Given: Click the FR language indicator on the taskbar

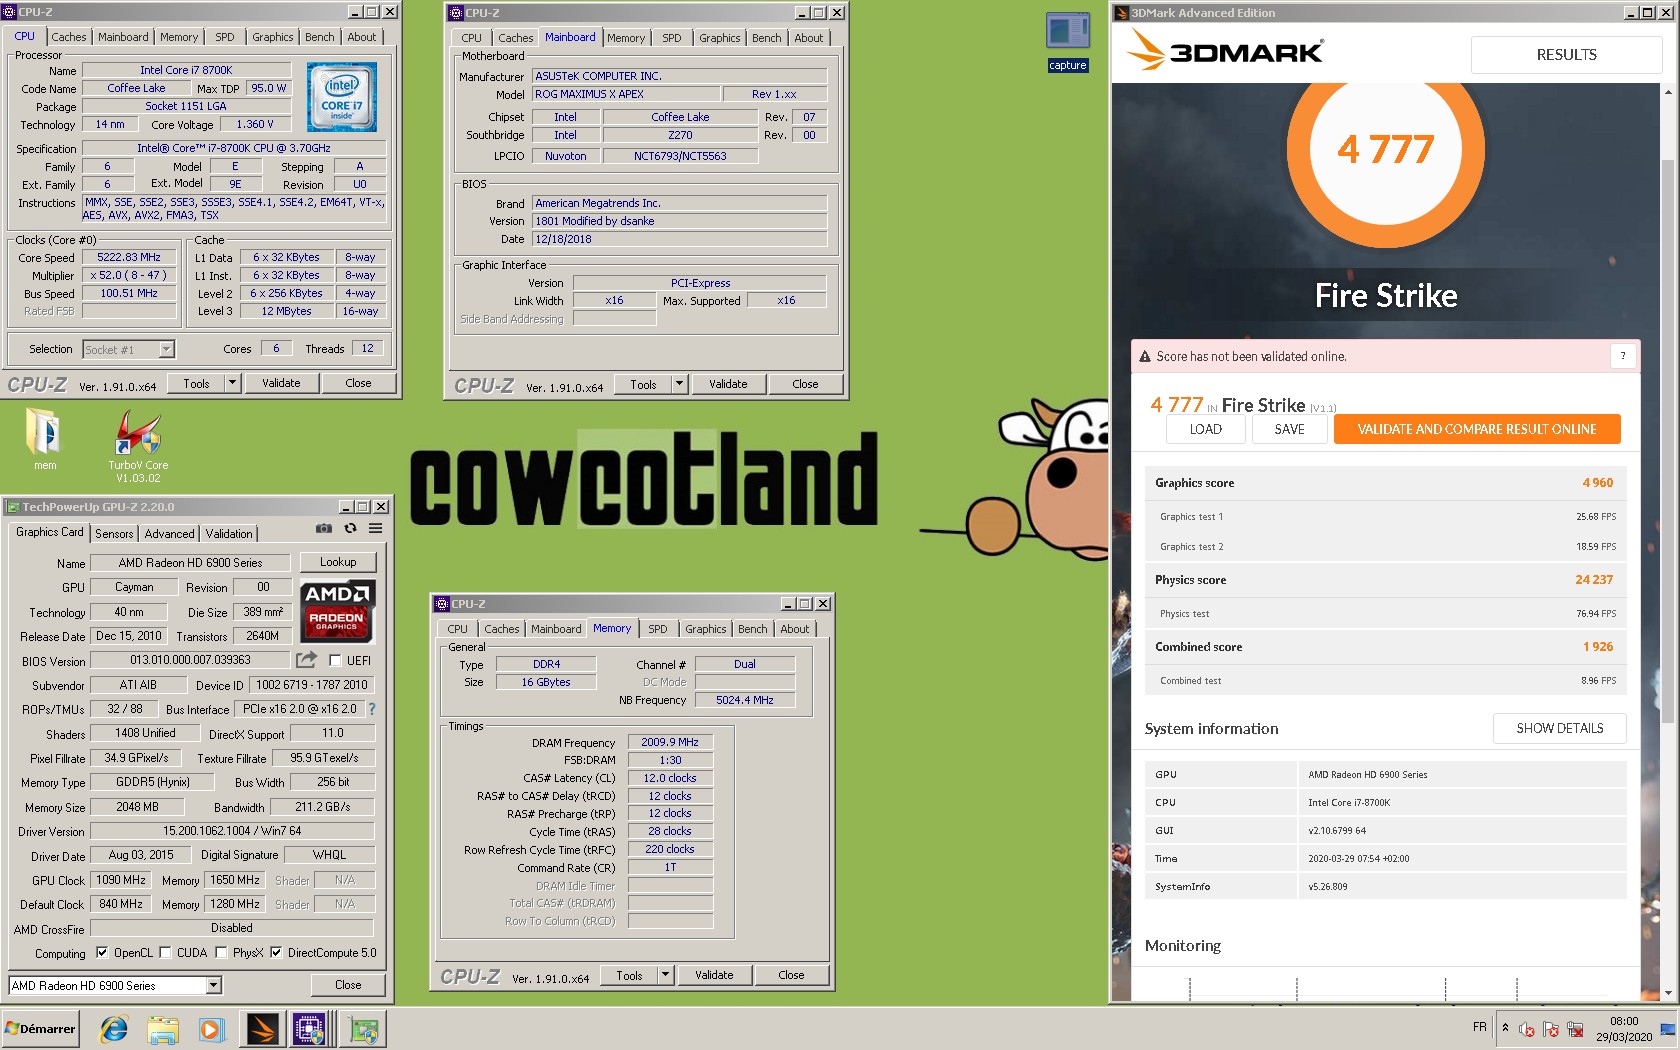Looking at the screenshot, I should pos(1480,1027).
